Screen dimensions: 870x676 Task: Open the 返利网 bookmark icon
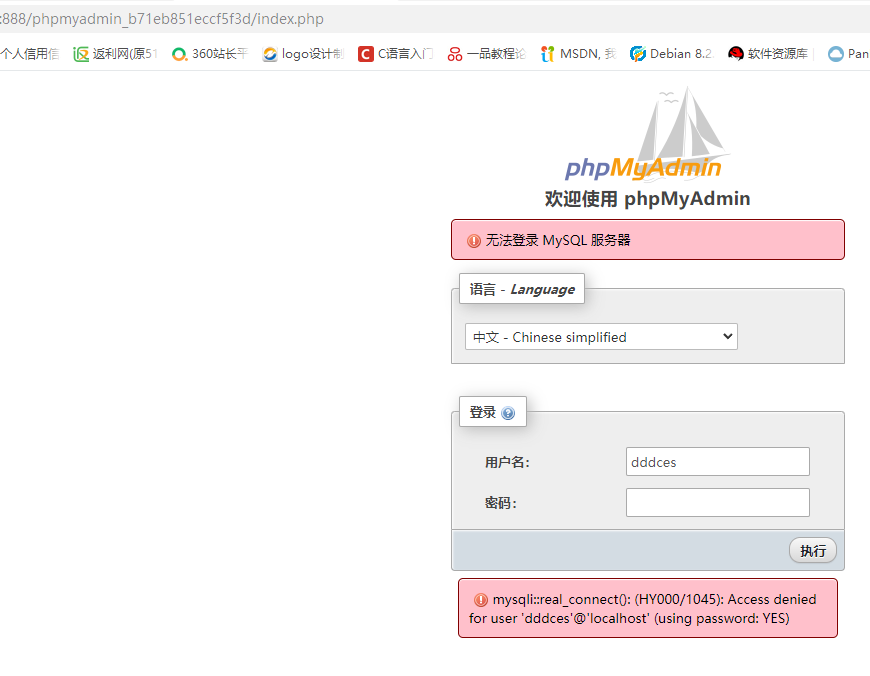[81, 54]
